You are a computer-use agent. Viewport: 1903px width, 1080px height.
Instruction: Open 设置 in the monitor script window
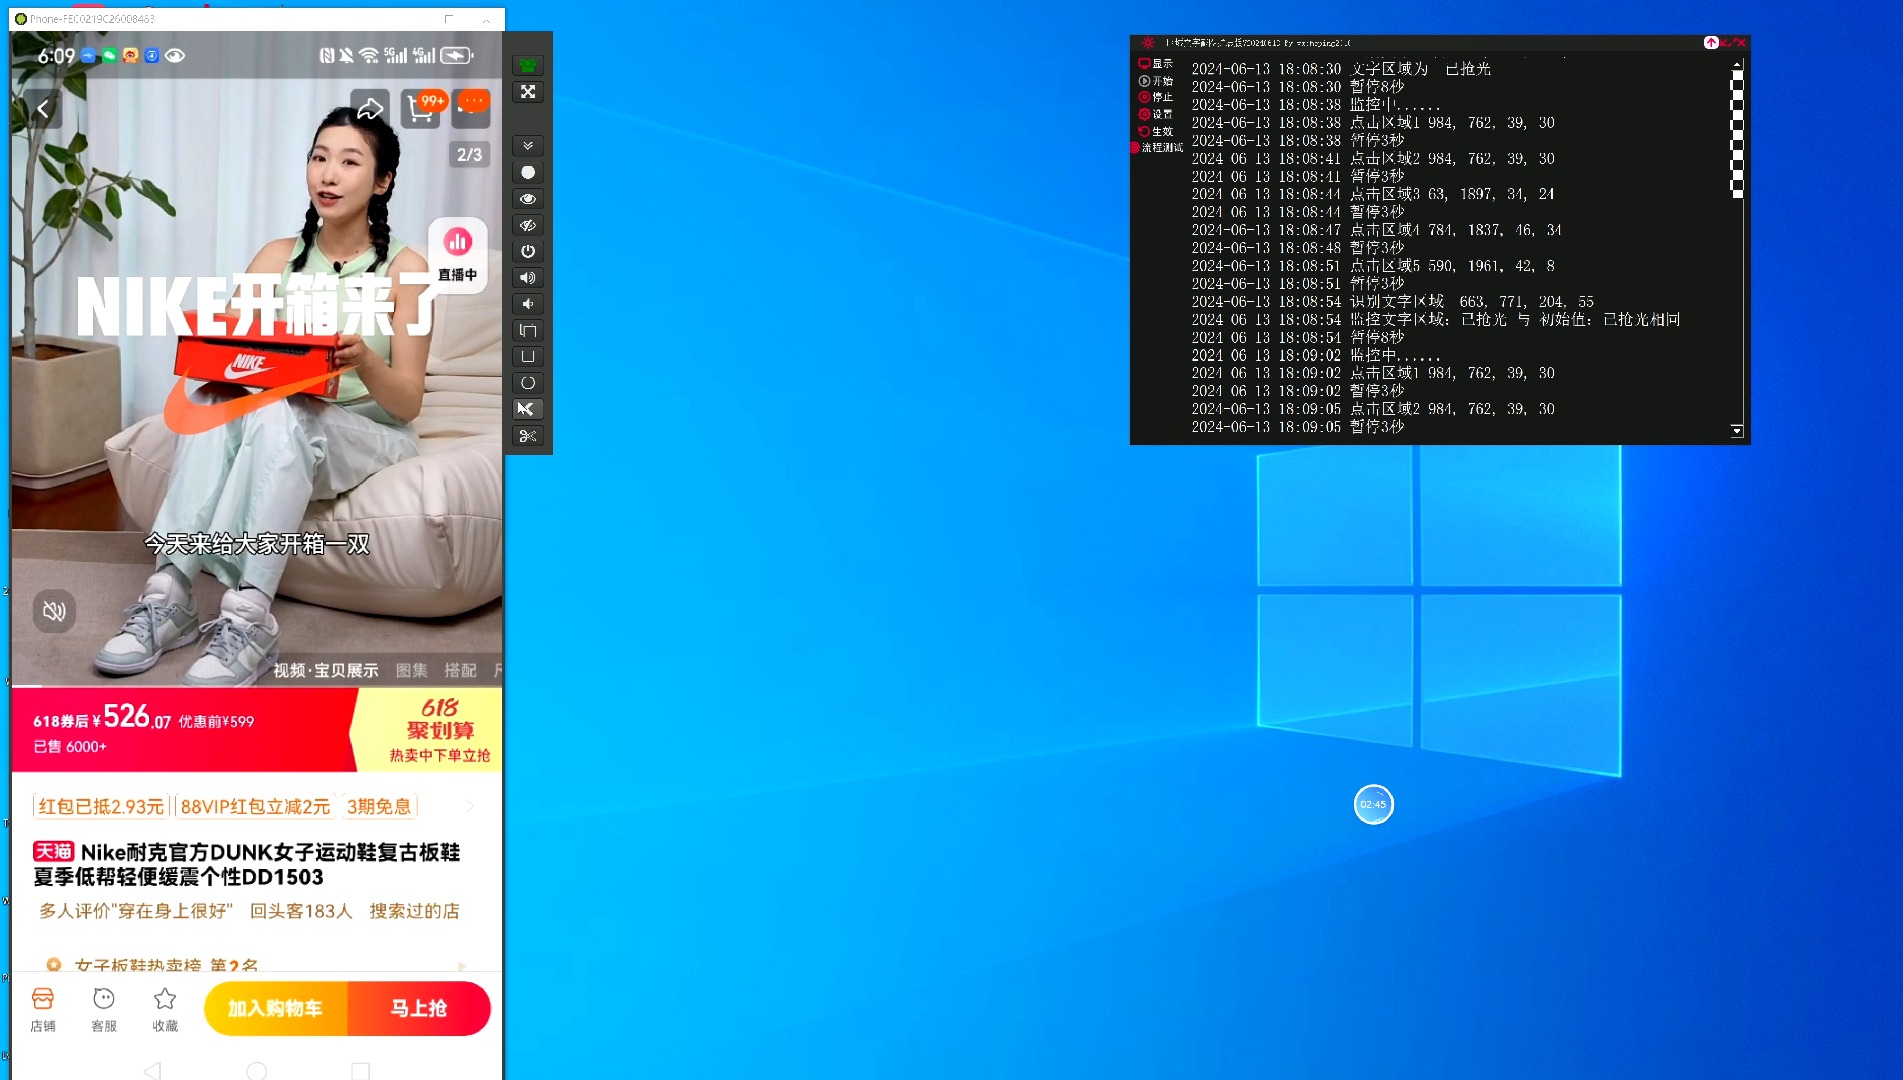tap(1155, 114)
